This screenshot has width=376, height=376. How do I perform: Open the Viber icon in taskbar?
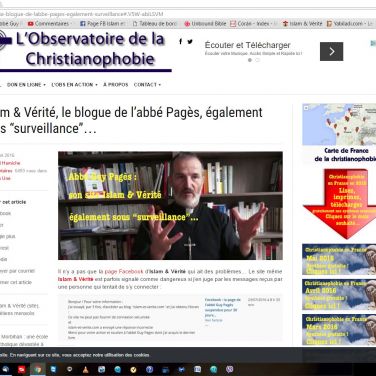(x=229, y=369)
